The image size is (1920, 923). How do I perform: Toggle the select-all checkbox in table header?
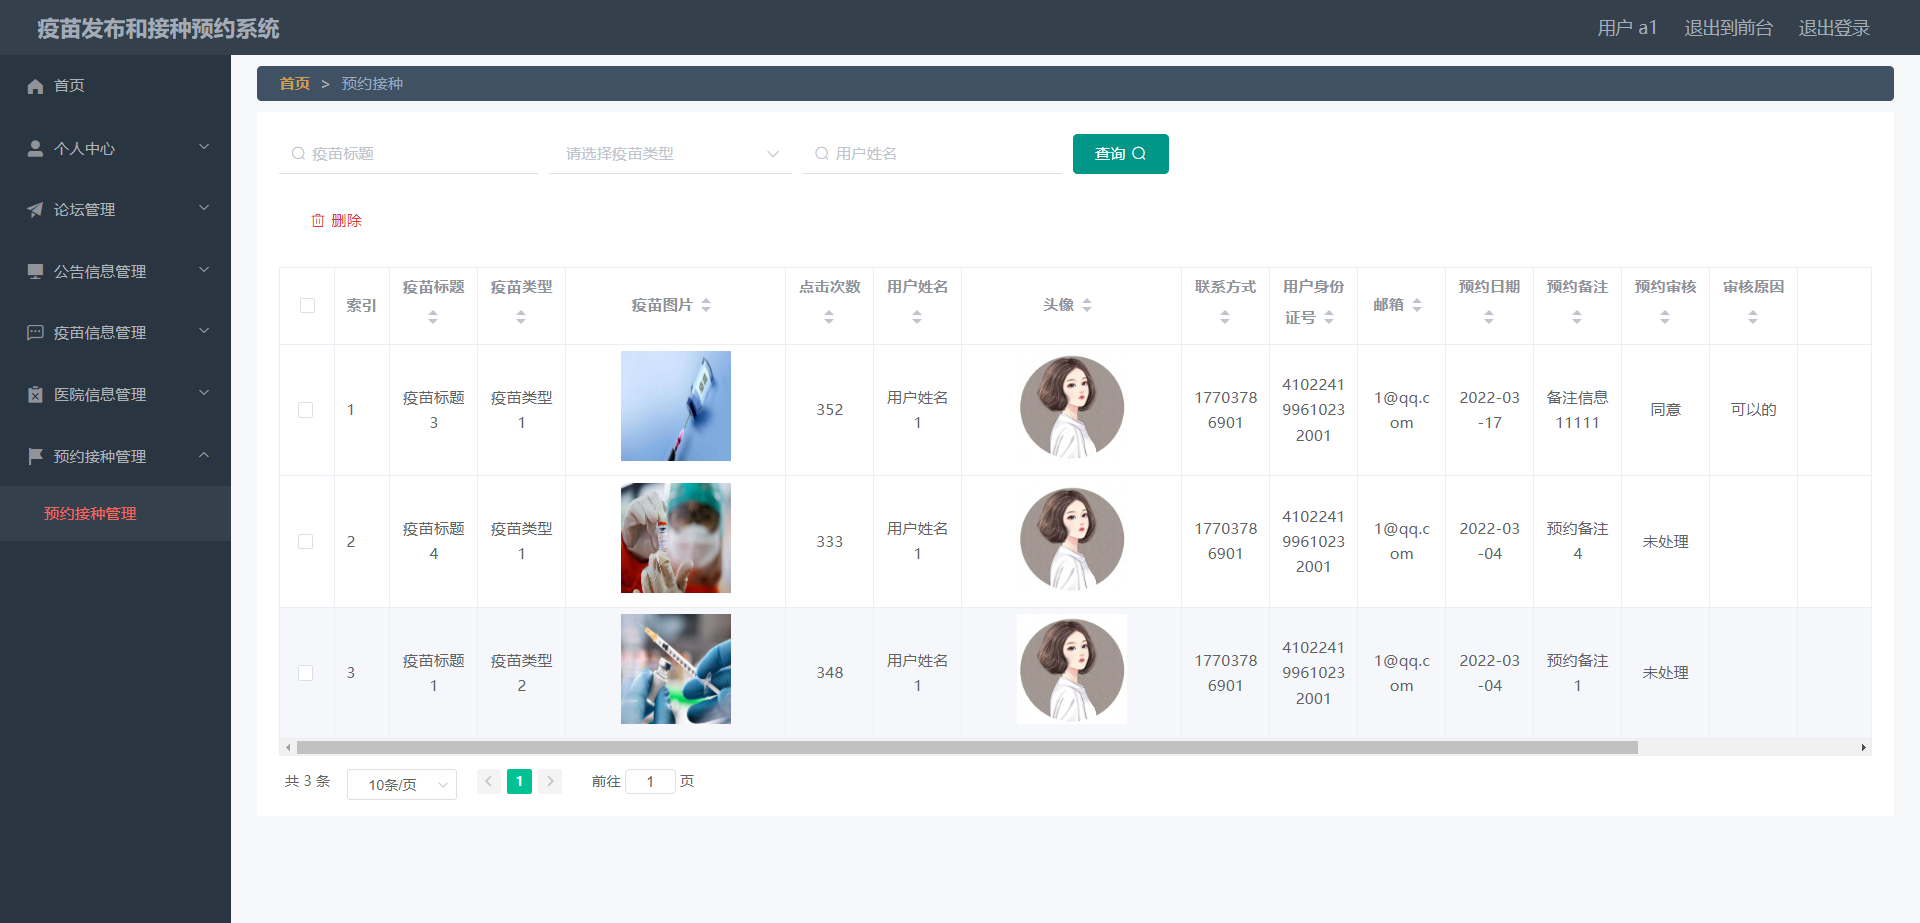[x=307, y=306]
